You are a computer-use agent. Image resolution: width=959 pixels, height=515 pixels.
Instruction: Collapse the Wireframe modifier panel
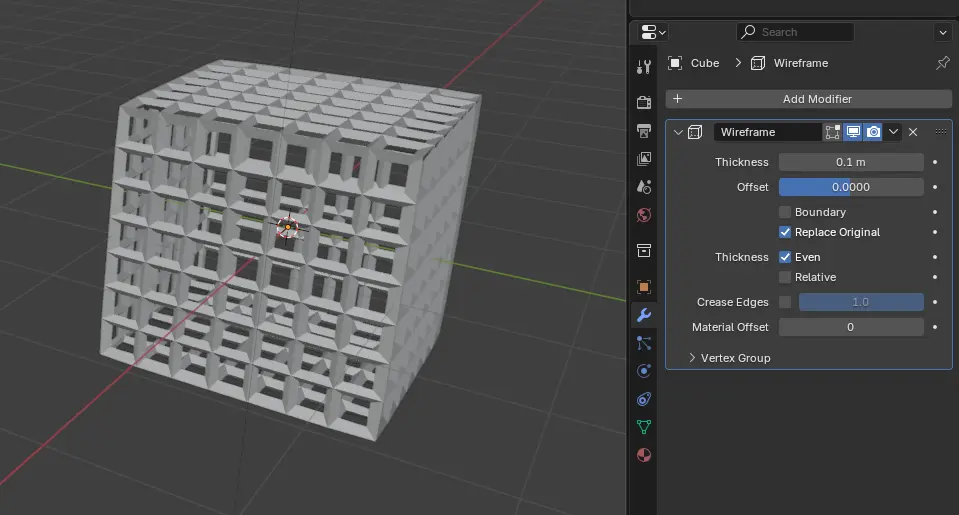pos(678,132)
